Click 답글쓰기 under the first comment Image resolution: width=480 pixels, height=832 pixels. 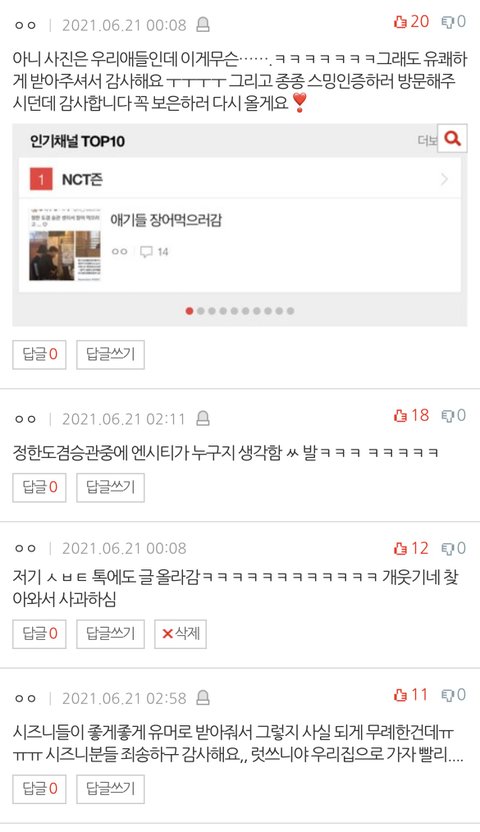coord(110,354)
